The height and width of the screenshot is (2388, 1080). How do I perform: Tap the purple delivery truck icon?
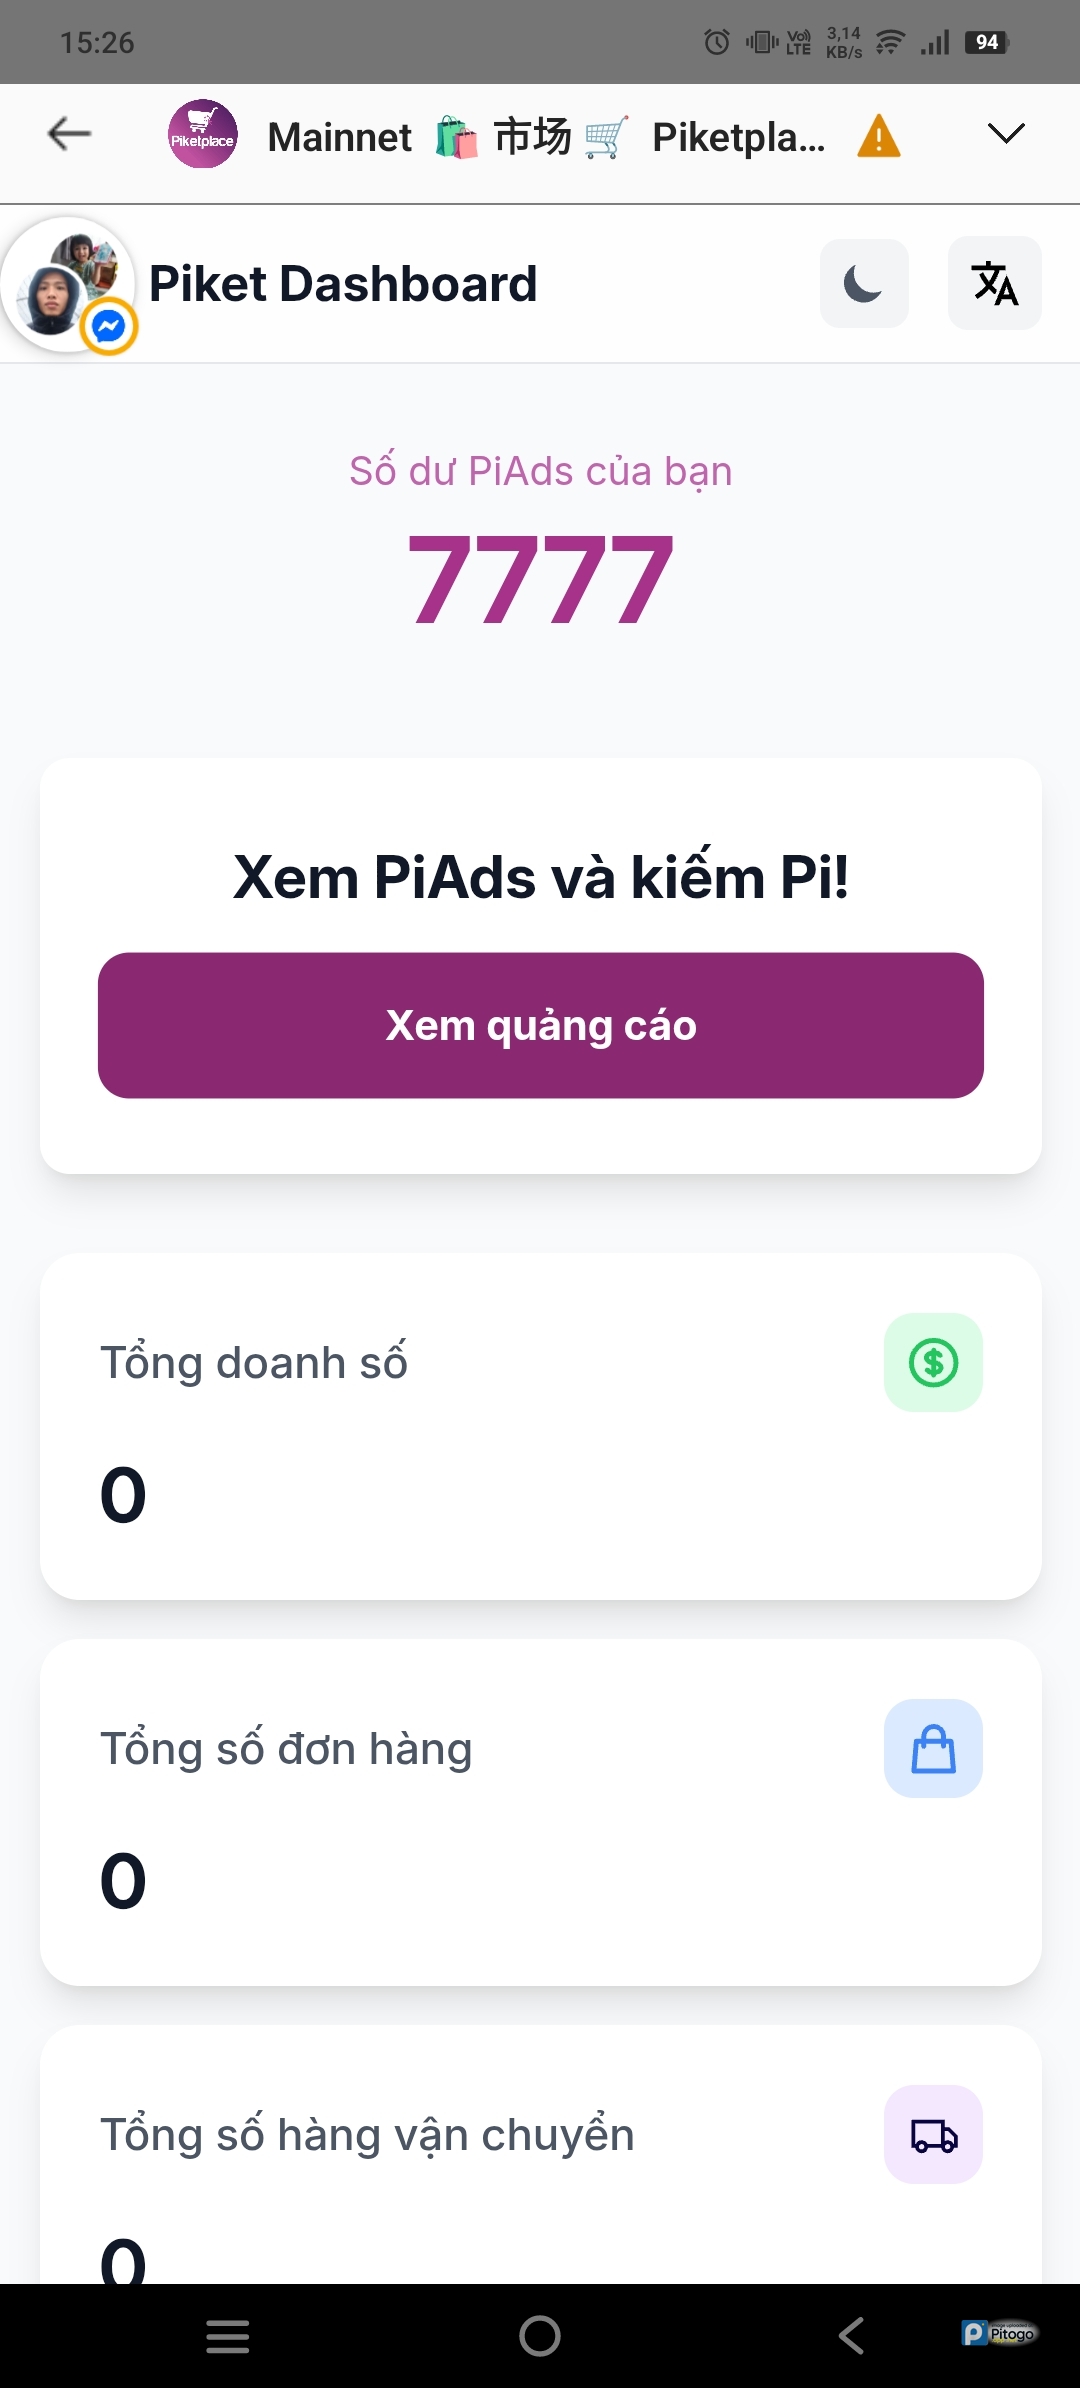pyautogui.click(x=933, y=2134)
